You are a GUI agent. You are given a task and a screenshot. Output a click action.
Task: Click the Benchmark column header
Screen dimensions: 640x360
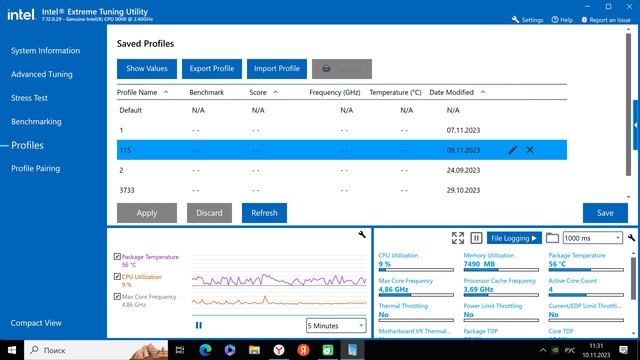pos(207,92)
